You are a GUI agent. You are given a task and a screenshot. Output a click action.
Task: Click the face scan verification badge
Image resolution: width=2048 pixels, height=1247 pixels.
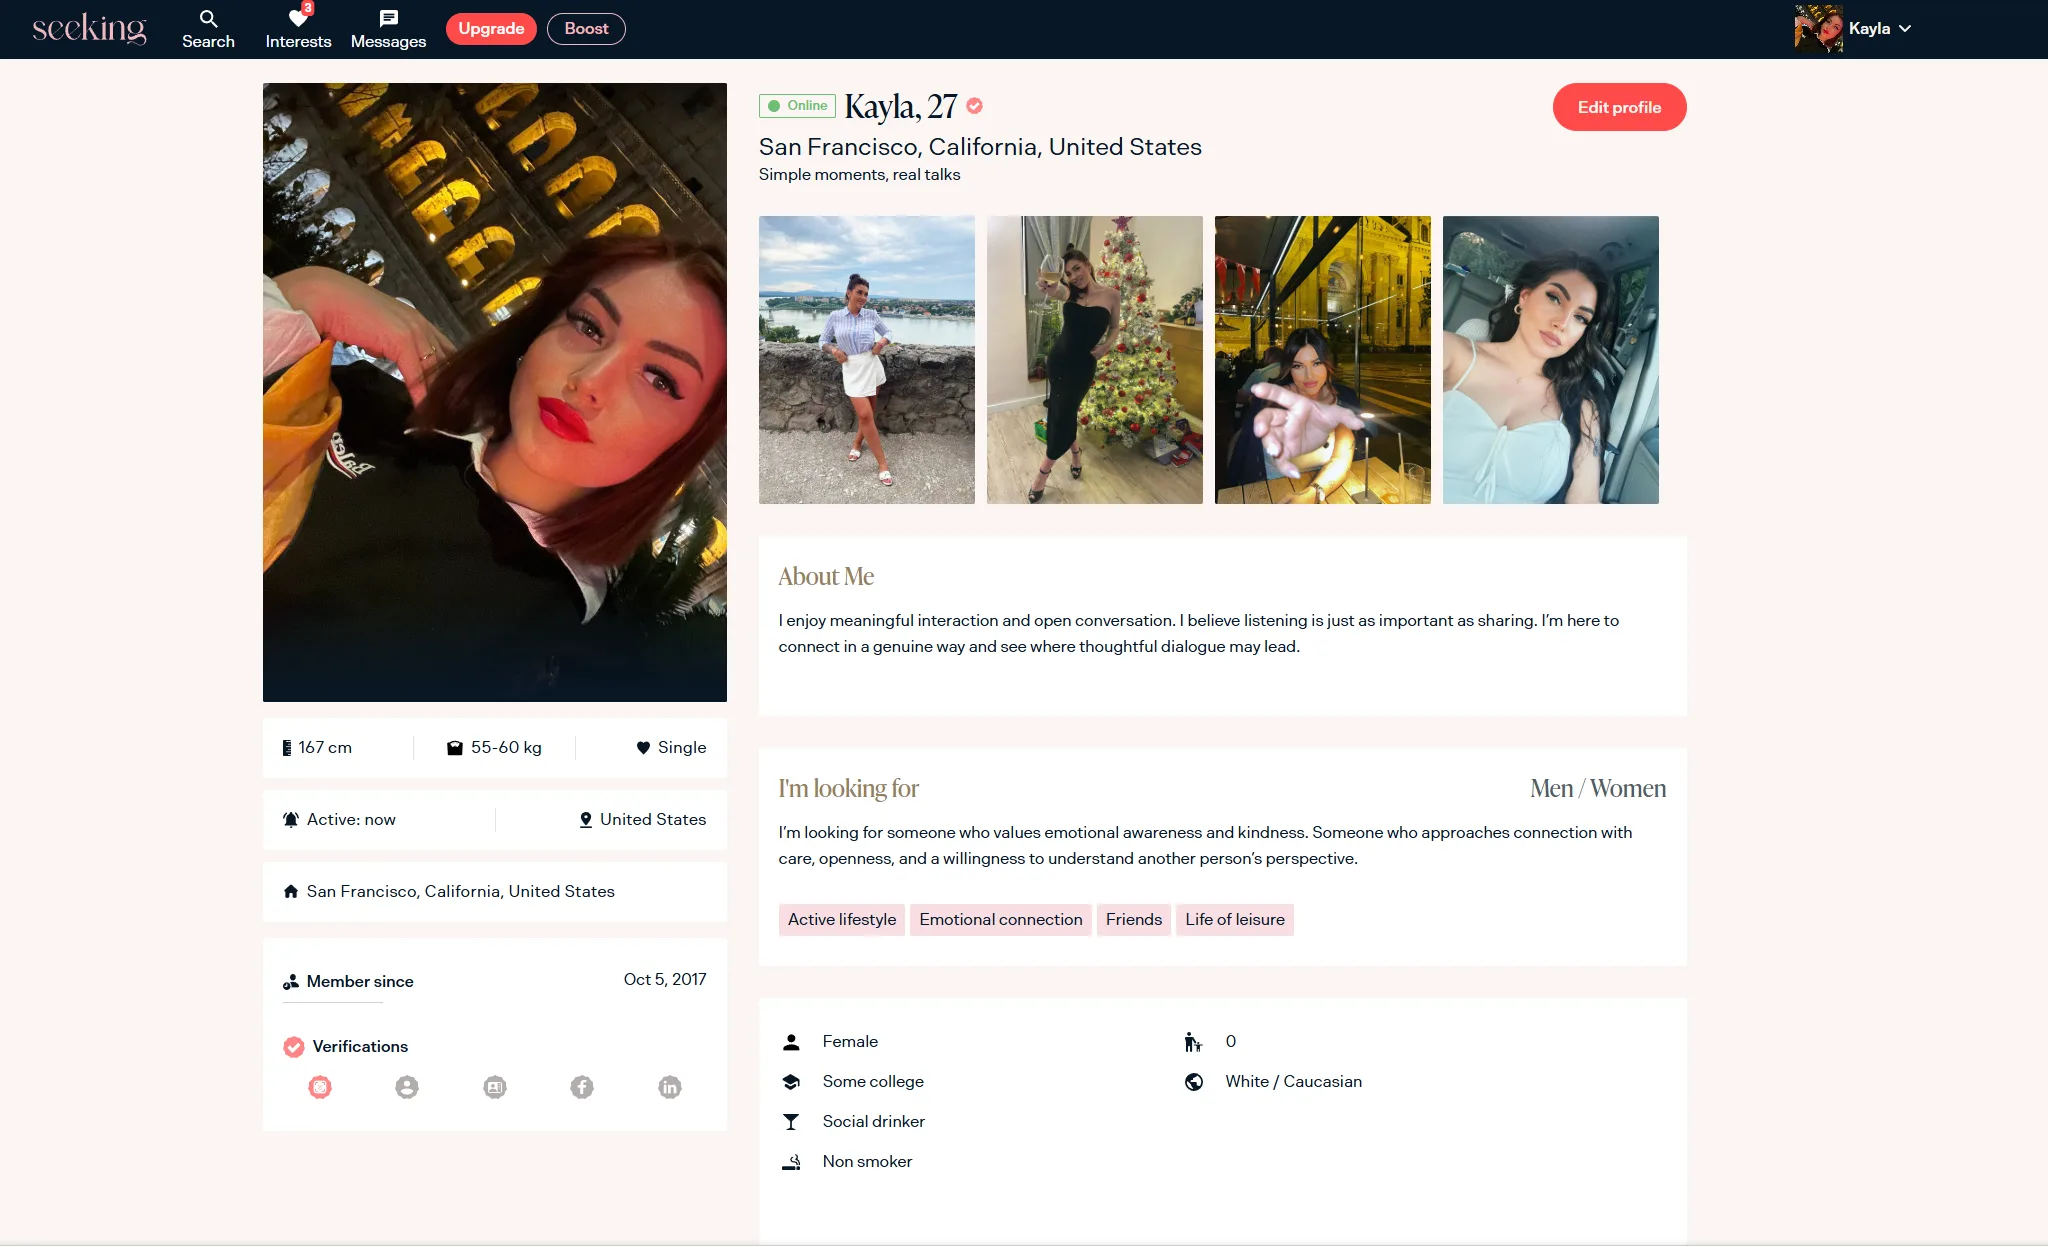(320, 1087)
